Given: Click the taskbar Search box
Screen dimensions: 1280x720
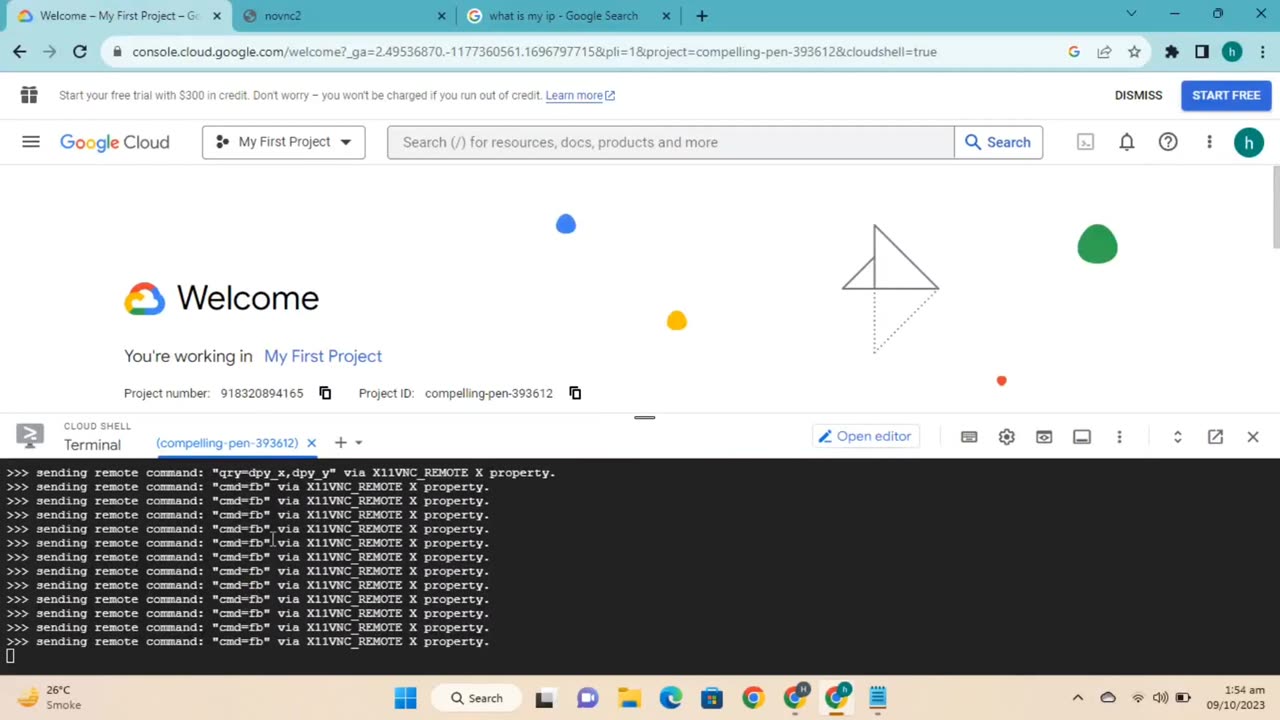Looking at the screenshot, I should 476,698.
